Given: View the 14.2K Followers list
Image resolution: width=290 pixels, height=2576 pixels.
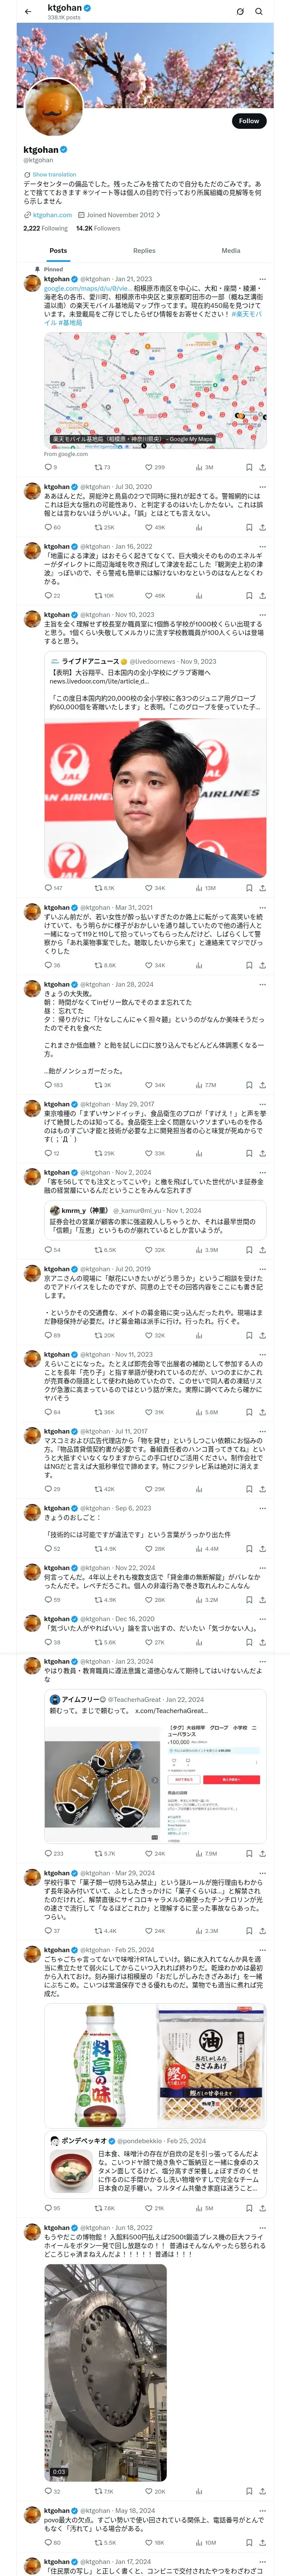Looking at the screenshot, I should [98, 228].
